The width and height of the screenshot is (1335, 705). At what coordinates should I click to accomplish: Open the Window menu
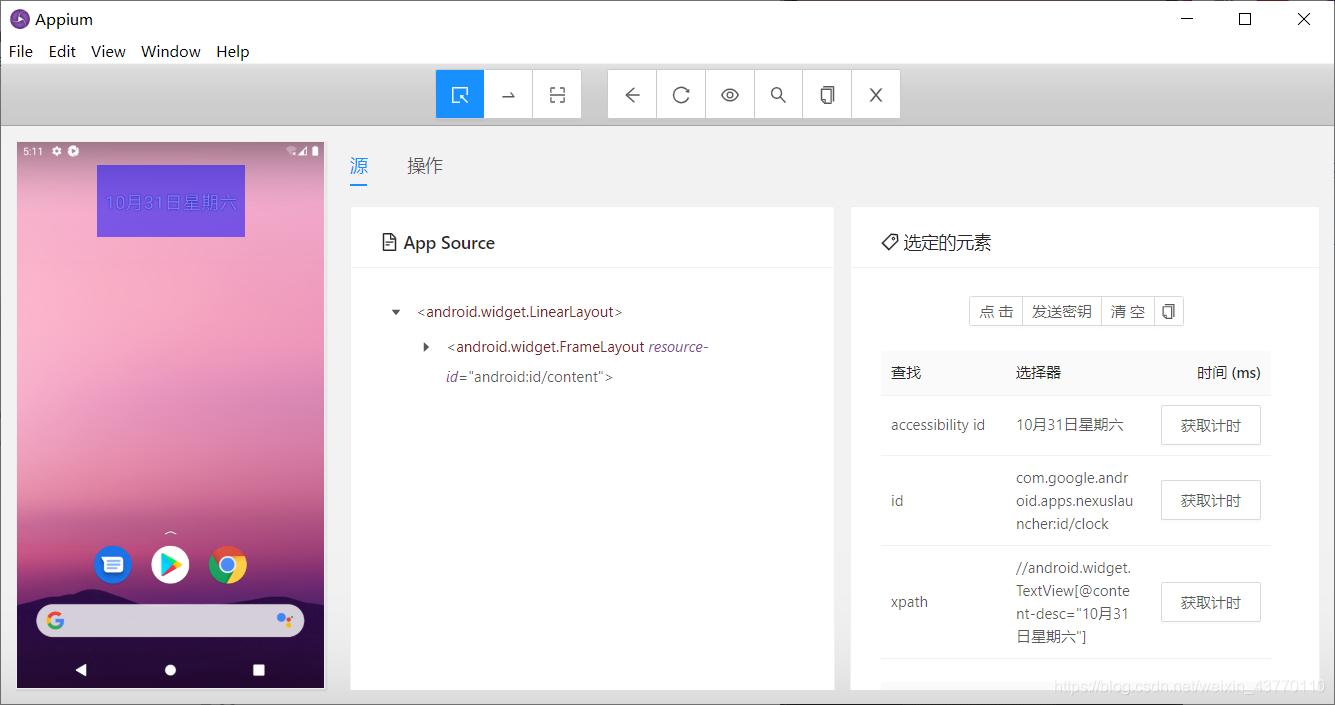171,51
